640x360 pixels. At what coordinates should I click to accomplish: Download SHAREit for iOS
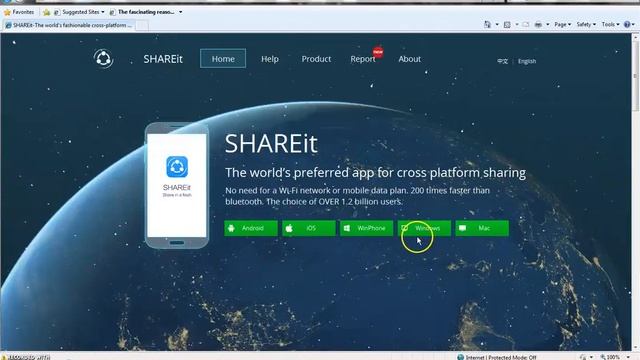(309, 228)
